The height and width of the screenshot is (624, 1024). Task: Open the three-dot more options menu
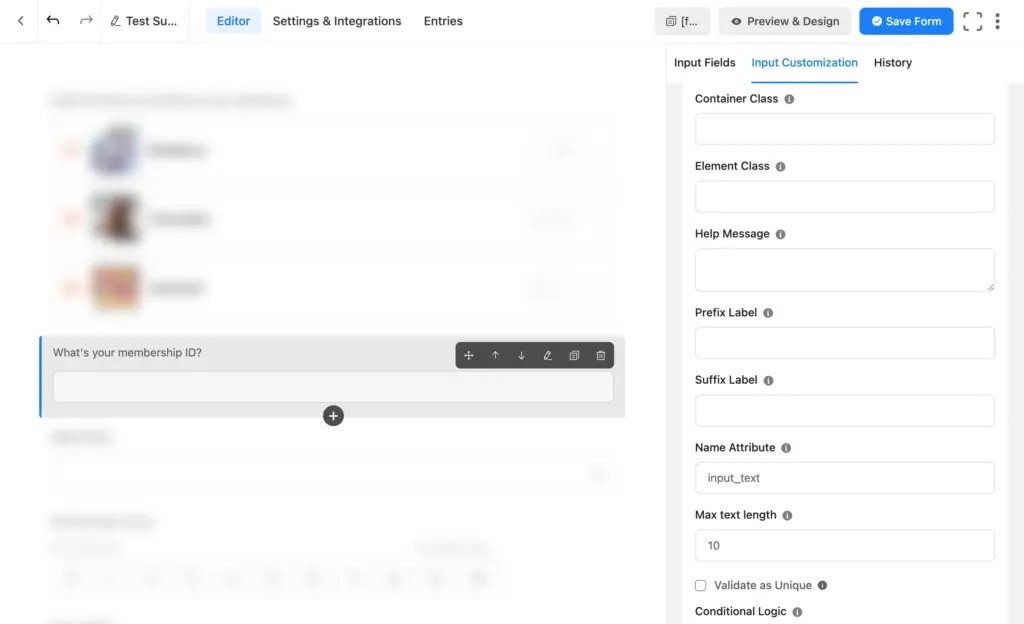[x=997, y=21]
